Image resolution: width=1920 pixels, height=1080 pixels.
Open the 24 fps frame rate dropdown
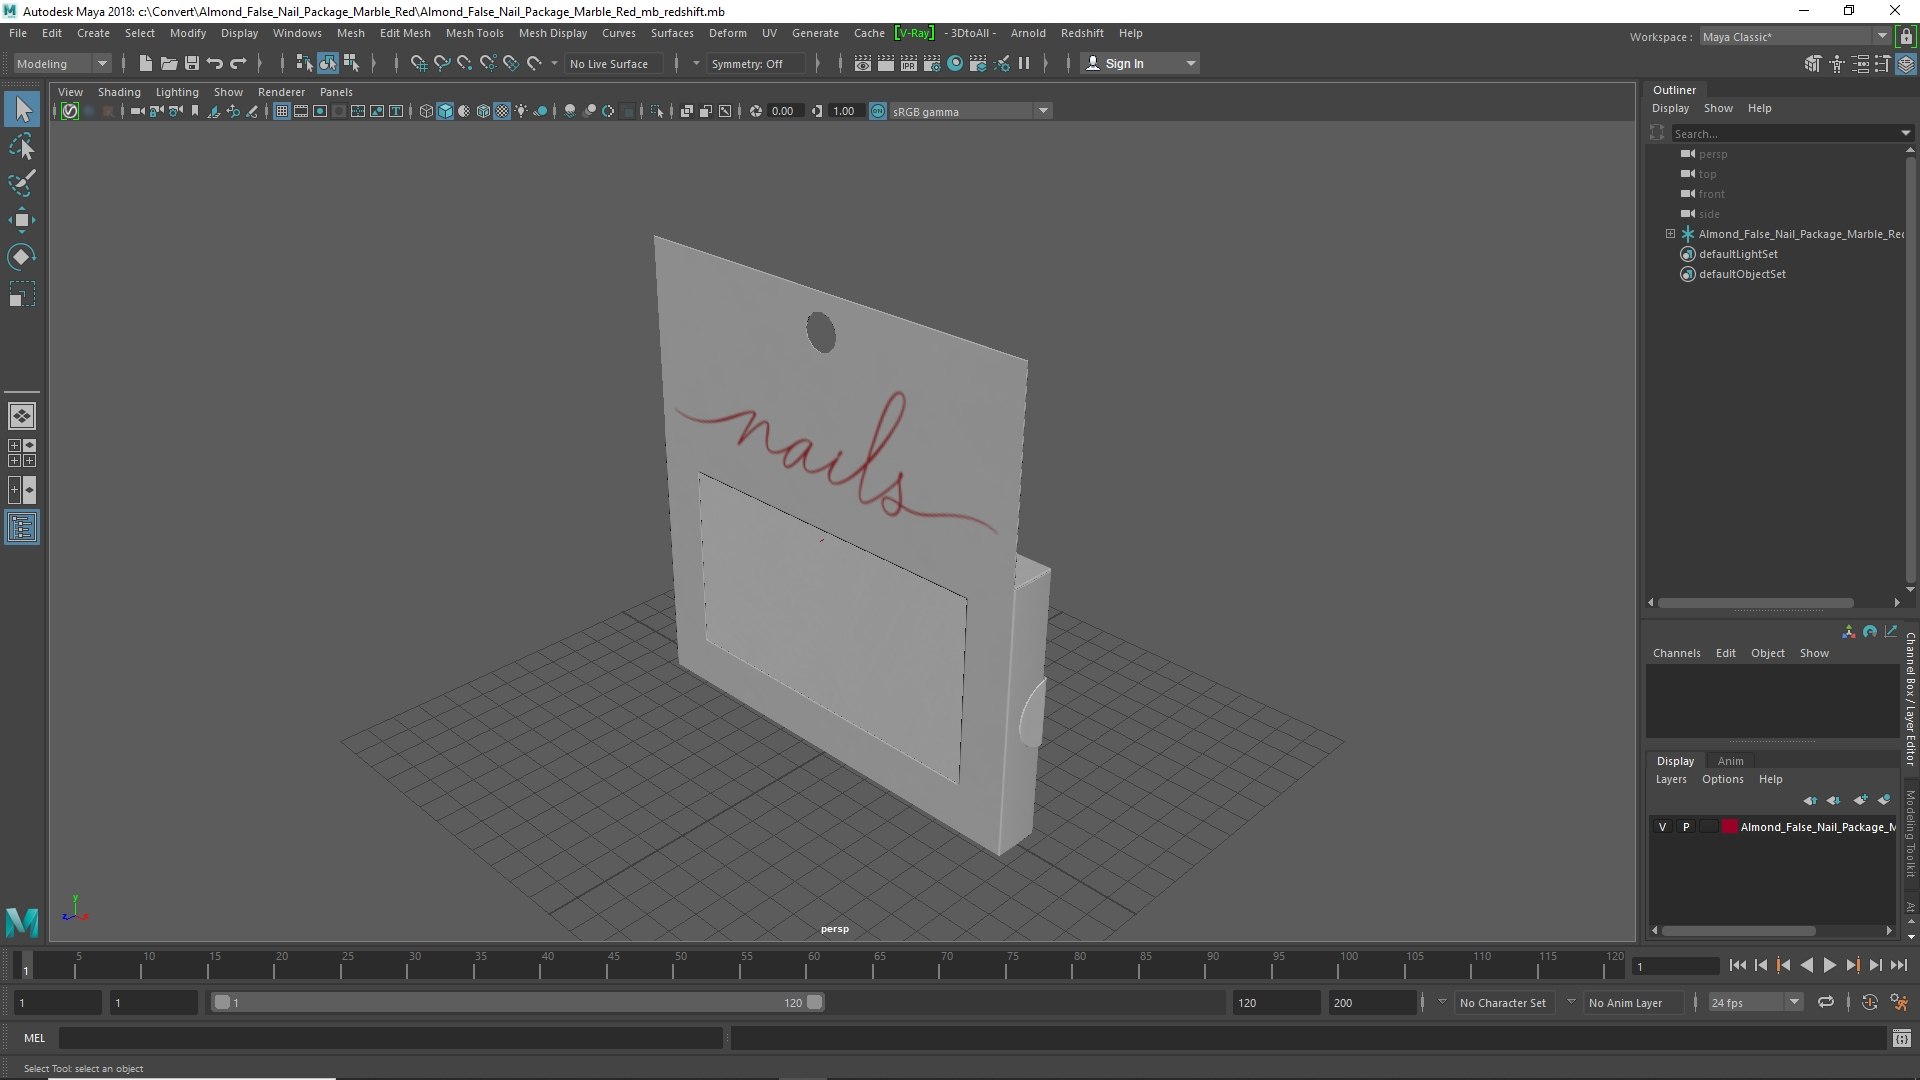pos(1754,1002)
